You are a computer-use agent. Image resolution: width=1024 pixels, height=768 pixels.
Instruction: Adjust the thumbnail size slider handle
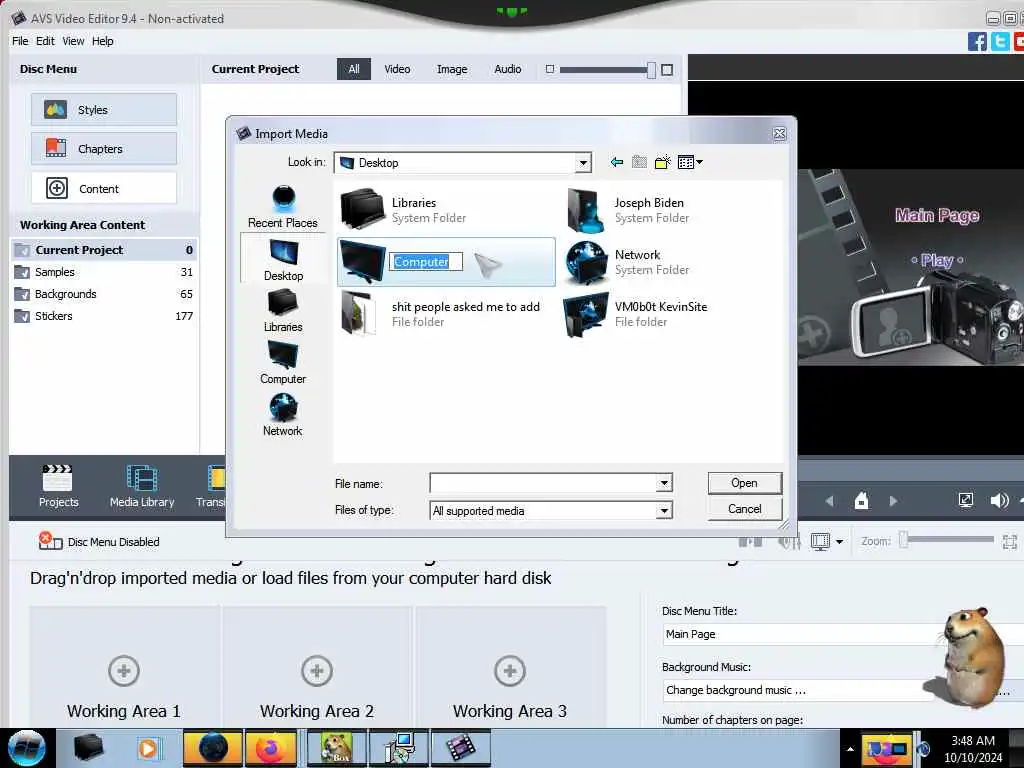(651, 70)
